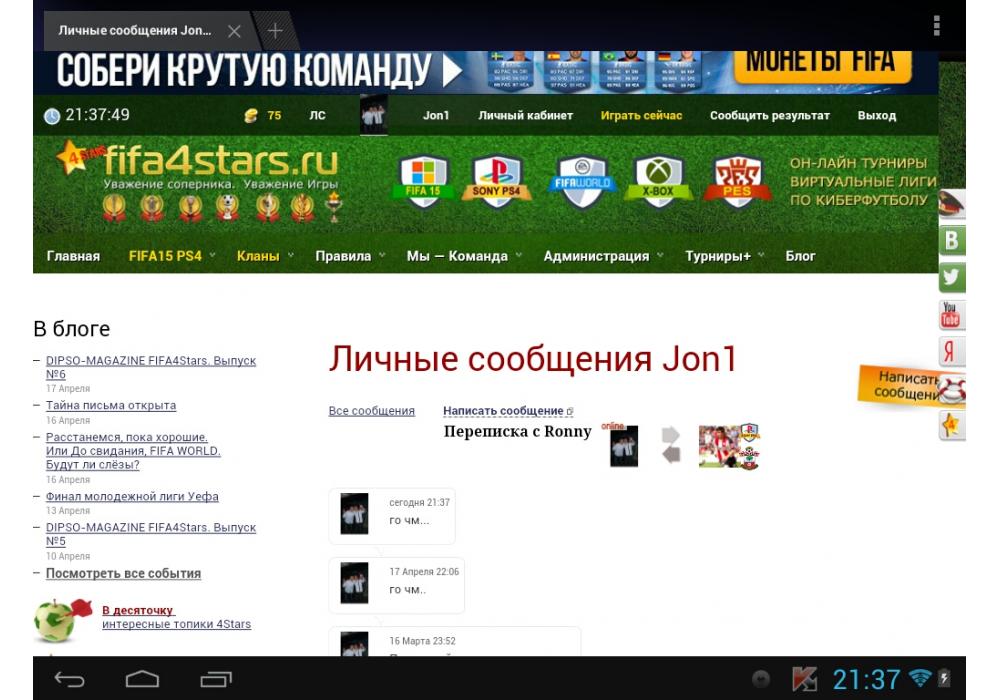Image resolution: width=1000 pixels, height=700 pixels.
Task: Tap the Android back navigation button
Action: 69,680
